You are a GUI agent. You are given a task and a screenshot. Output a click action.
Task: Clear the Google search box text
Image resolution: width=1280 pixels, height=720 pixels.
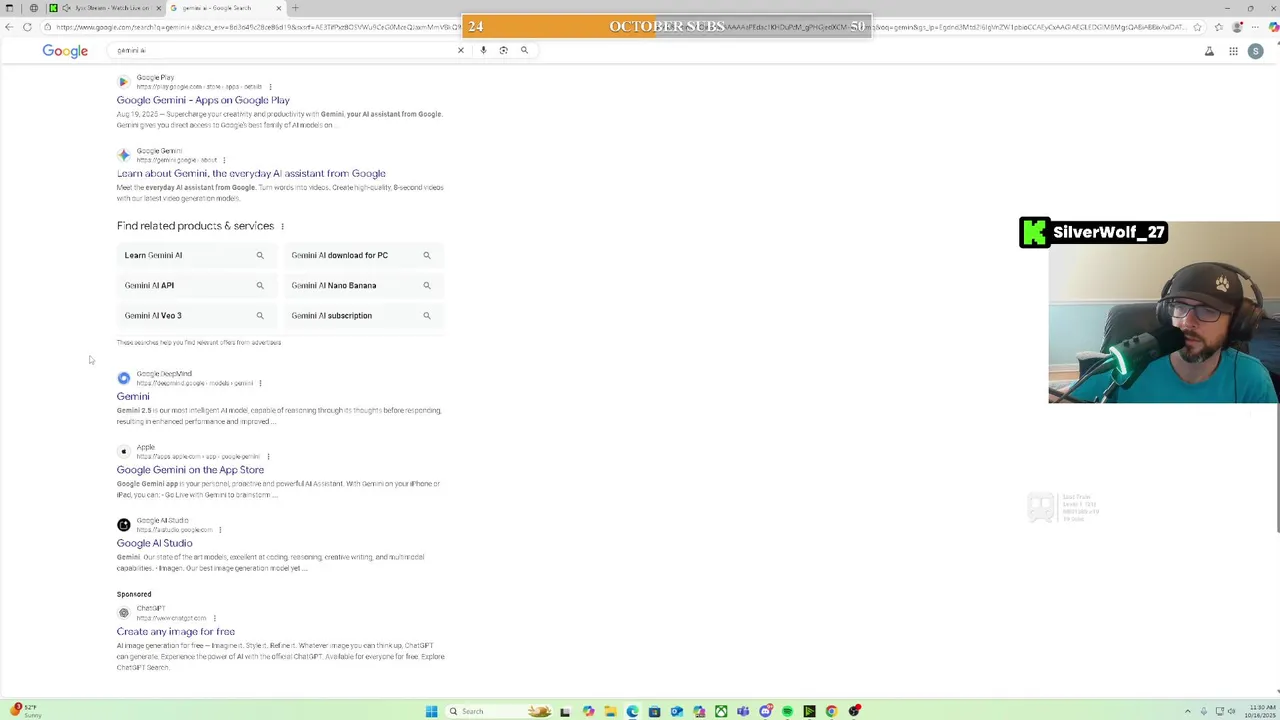pos(461,50)
